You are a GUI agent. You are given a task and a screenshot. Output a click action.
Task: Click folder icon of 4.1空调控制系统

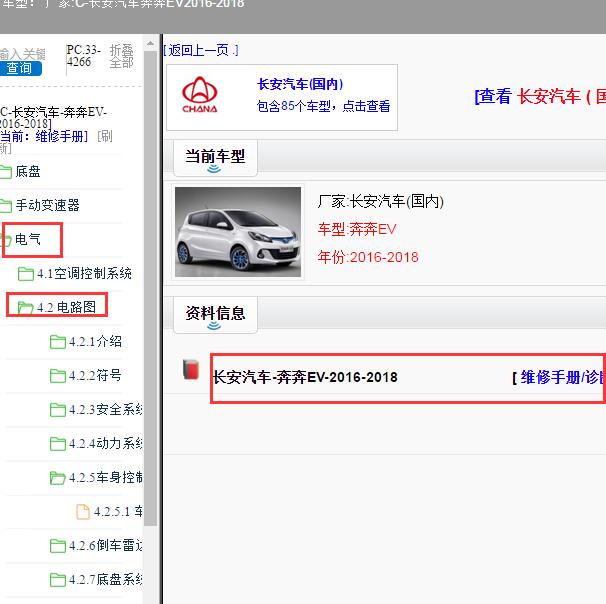tap(26, 274)
